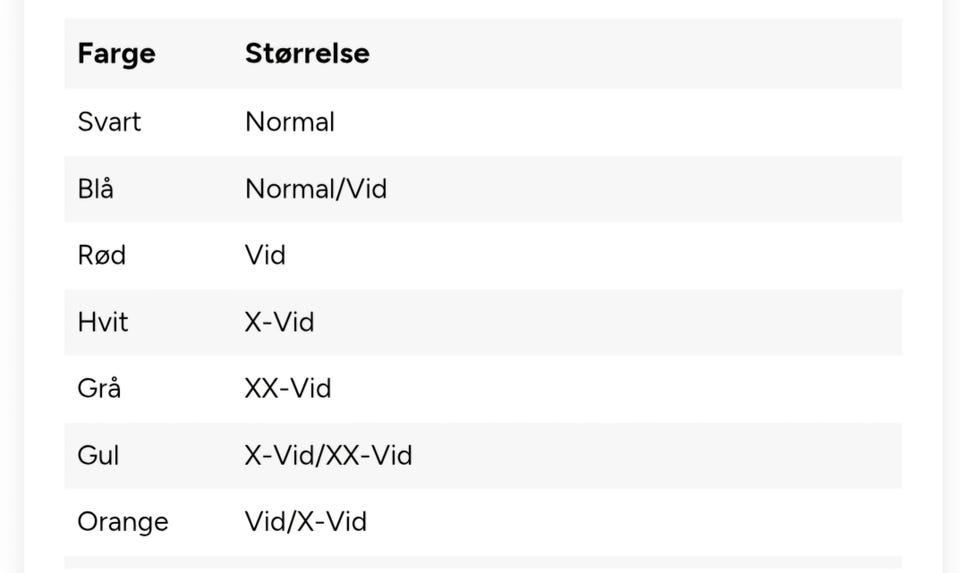Select the entire Blå table row
Image resolution: width=960 pixels, height=573 pixels.
pyautogui.click(x=600, y=188)
